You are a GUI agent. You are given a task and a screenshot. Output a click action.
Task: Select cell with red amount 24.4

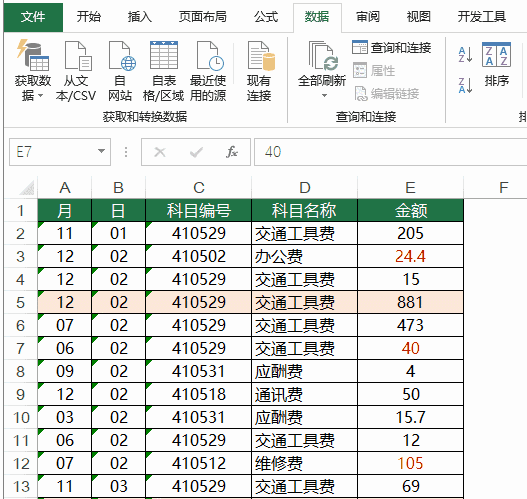tap(410, 256)
